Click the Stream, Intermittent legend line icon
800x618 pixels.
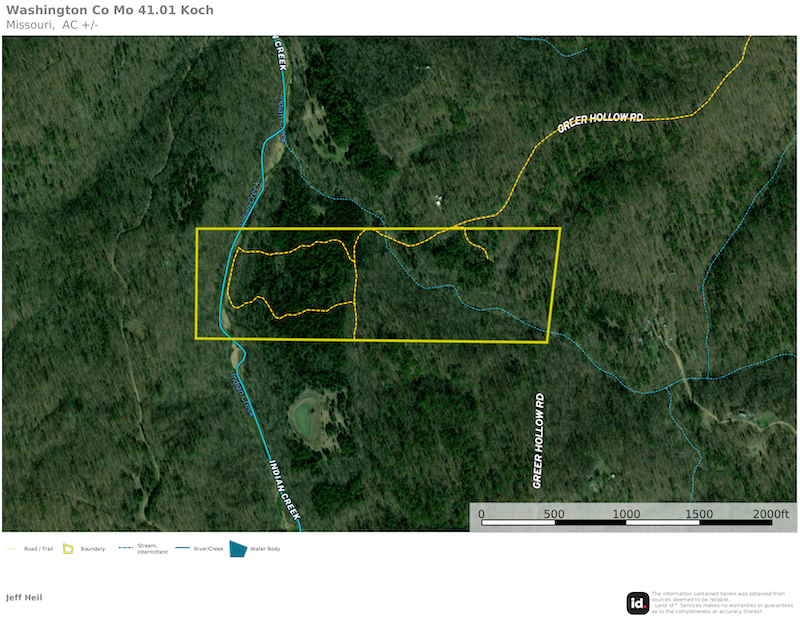pos(124,548)
